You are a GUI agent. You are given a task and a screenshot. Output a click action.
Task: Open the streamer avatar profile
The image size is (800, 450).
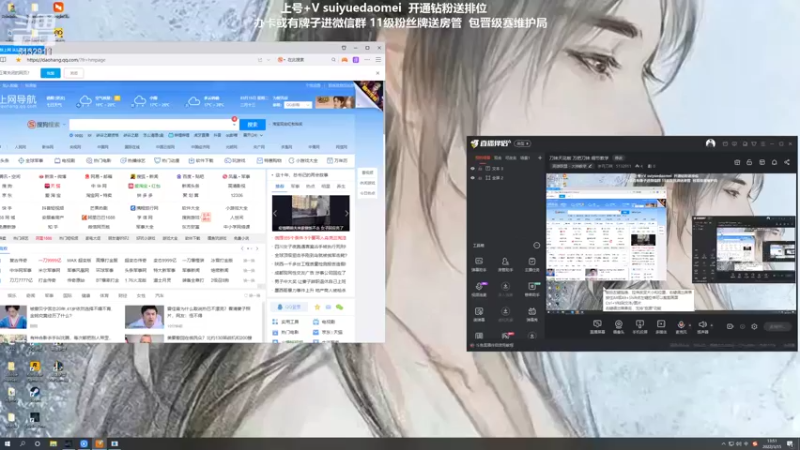point(710,143)
